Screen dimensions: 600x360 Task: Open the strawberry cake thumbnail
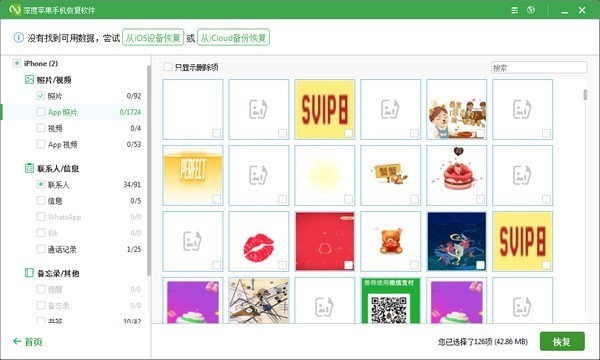pos(457,175)
